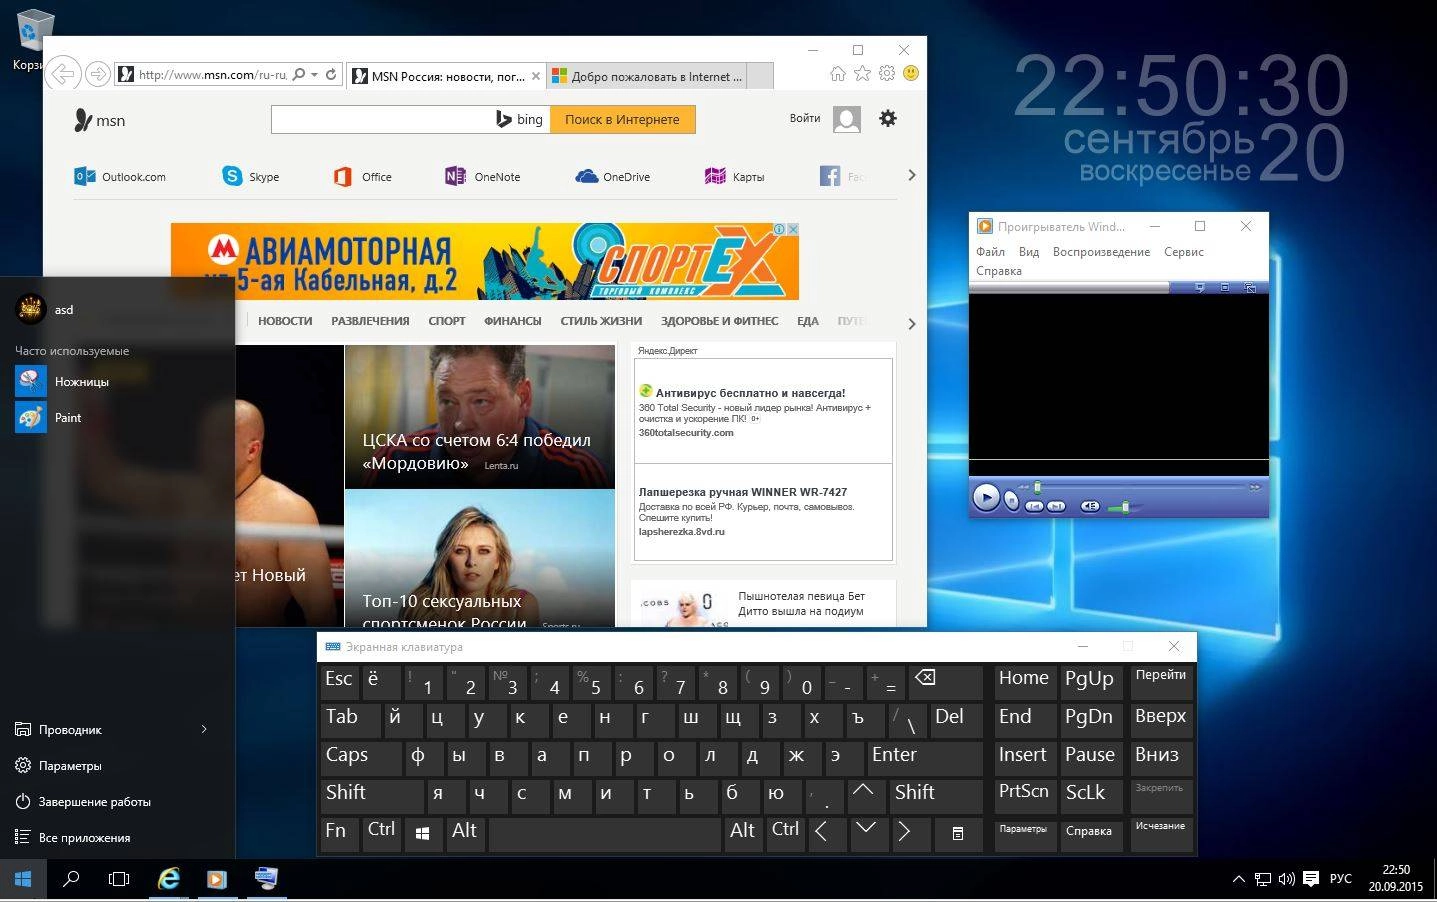Expand more MSN news categories chevron

pos(911,324)
